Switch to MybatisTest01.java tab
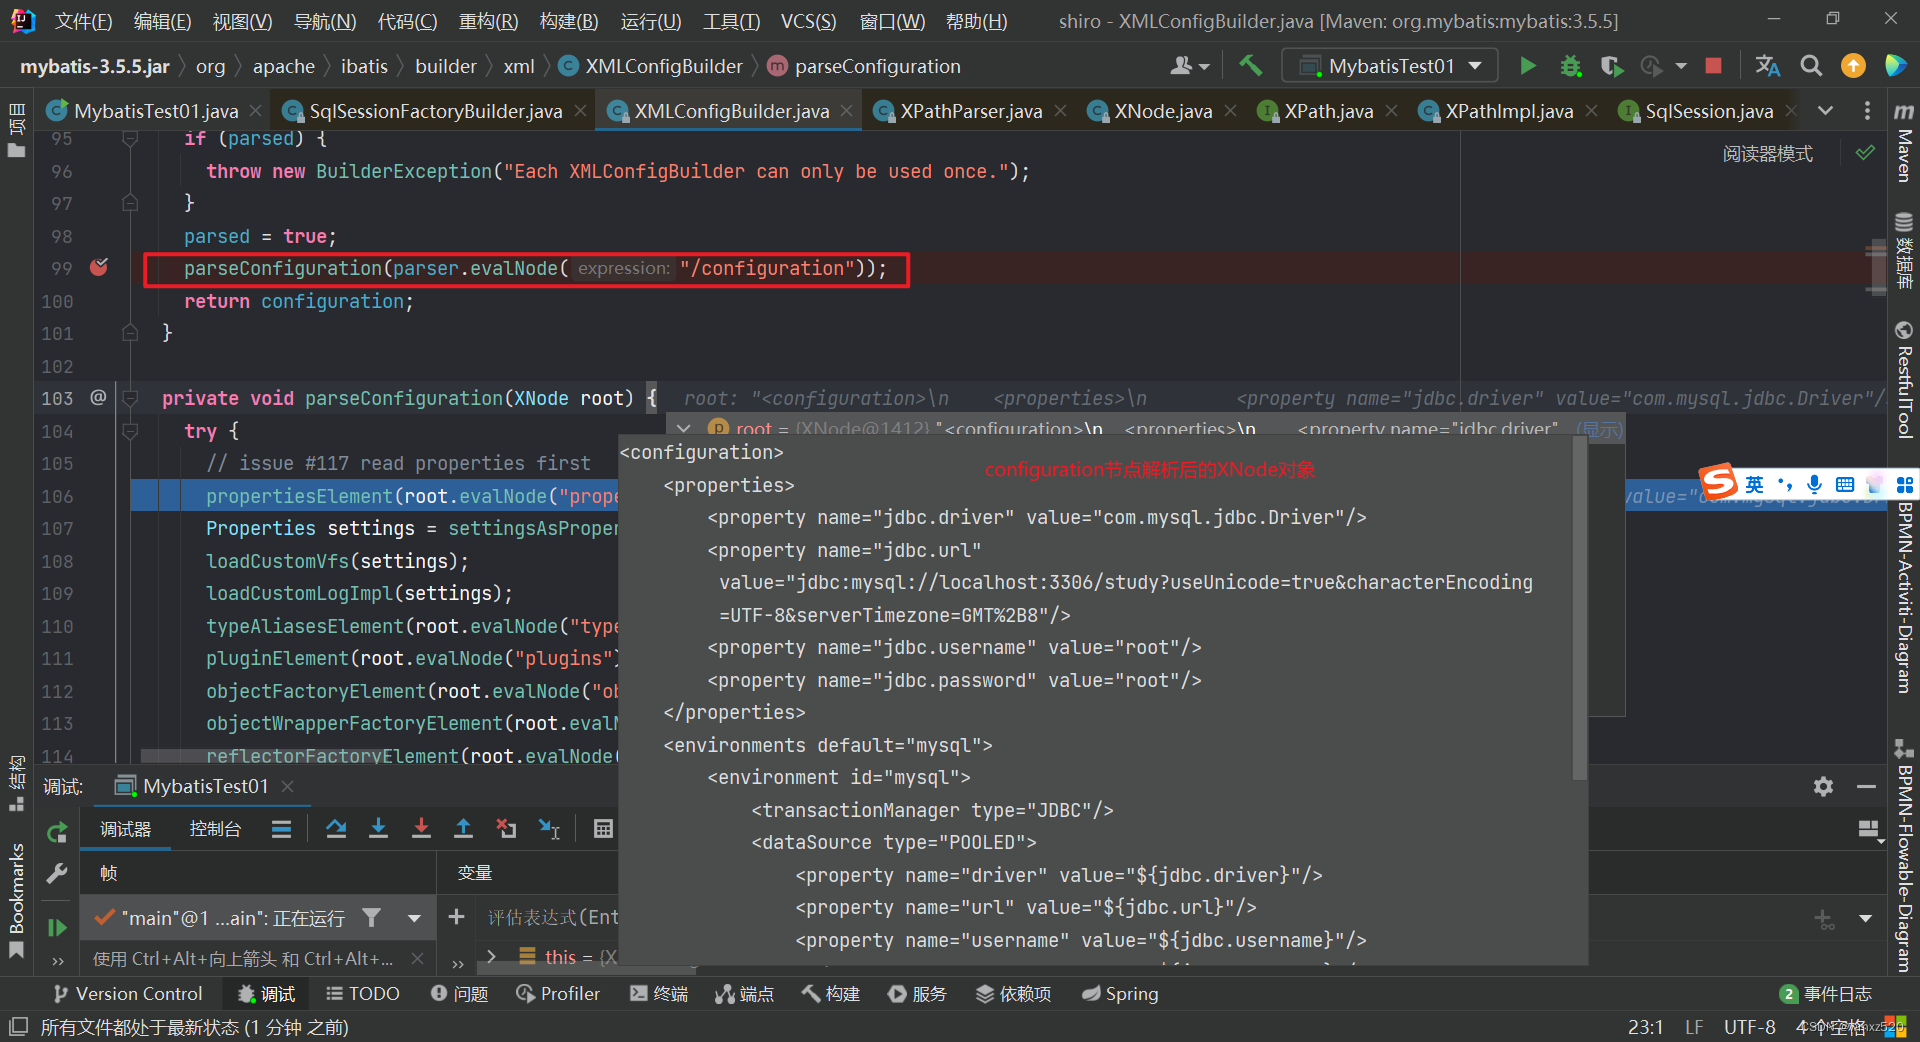Image resolution: width=1920 pixels, height=1042 pixels. coord(155,111)
